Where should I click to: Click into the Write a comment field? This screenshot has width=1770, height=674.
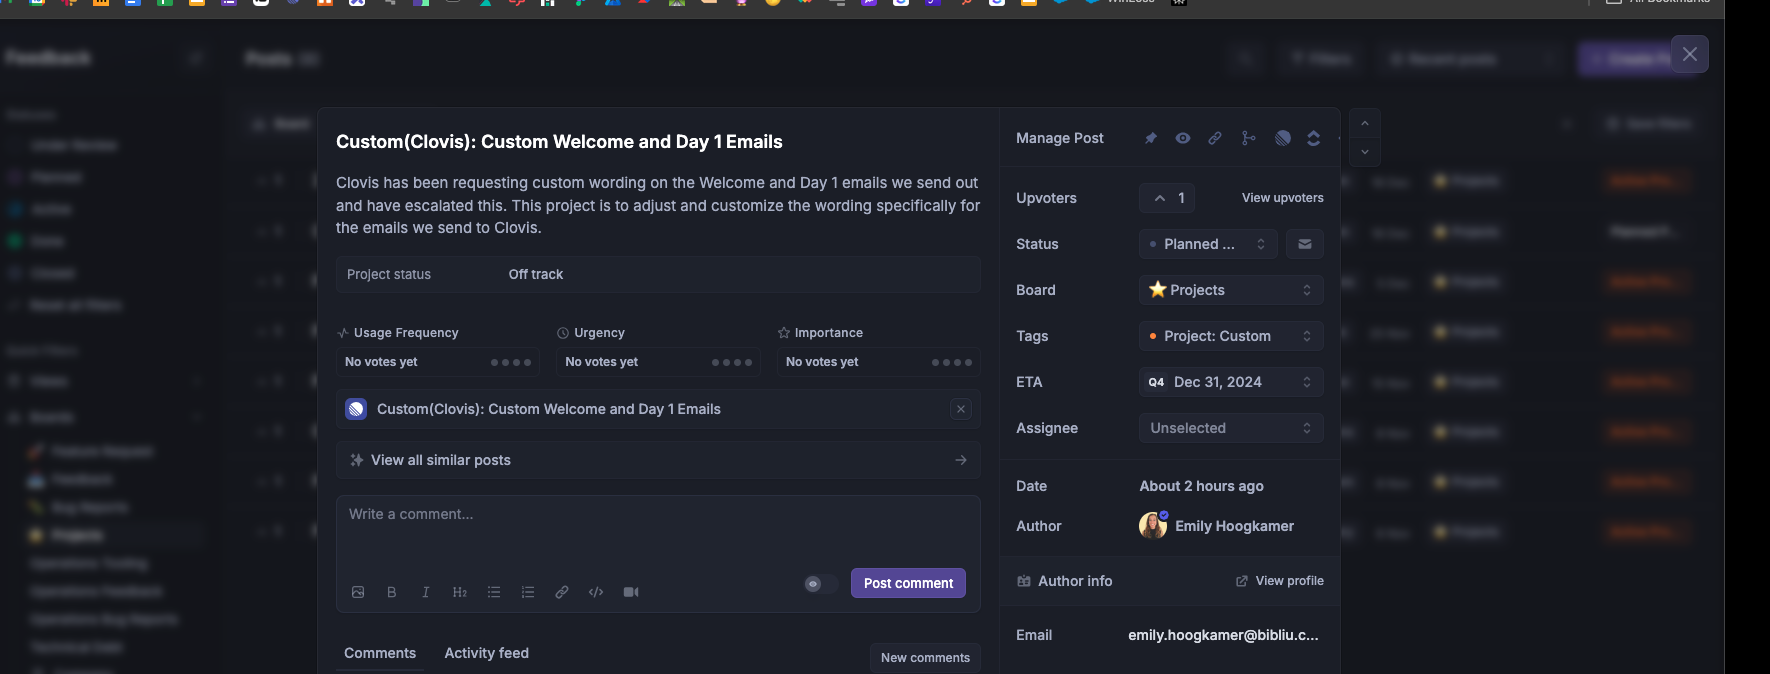[x=656, y=530]
